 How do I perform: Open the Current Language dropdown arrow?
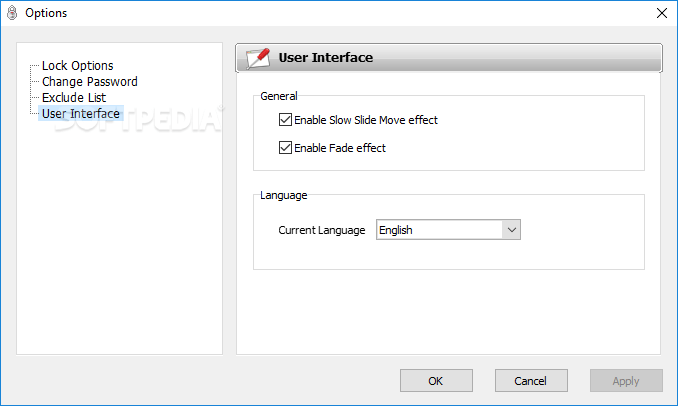512,230
